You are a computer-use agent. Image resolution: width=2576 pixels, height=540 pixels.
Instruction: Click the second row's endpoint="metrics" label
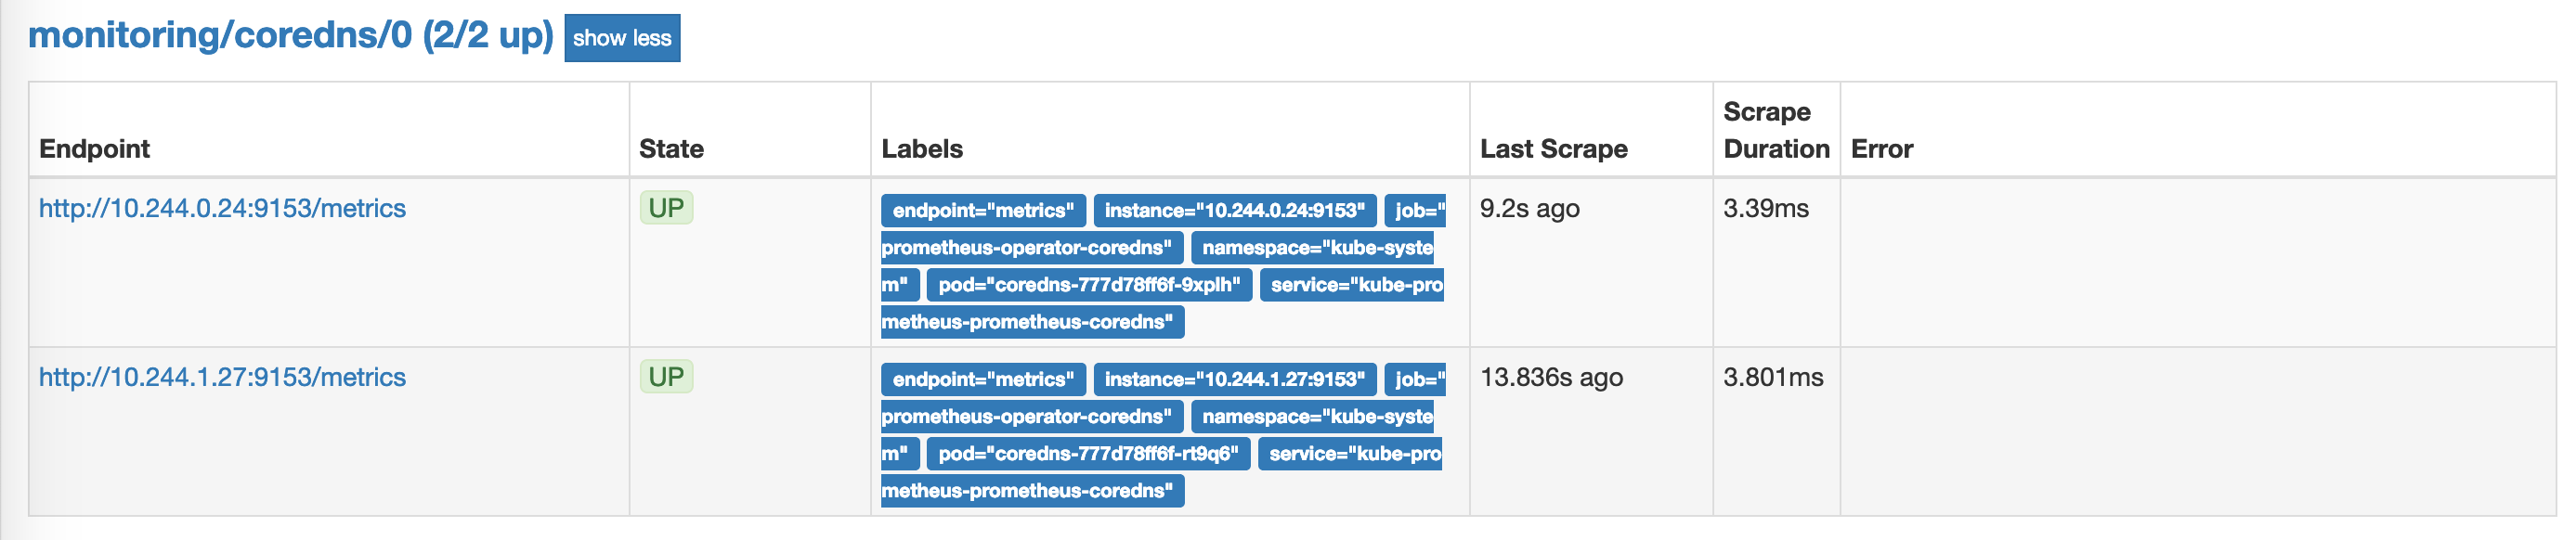click(983, 380)
